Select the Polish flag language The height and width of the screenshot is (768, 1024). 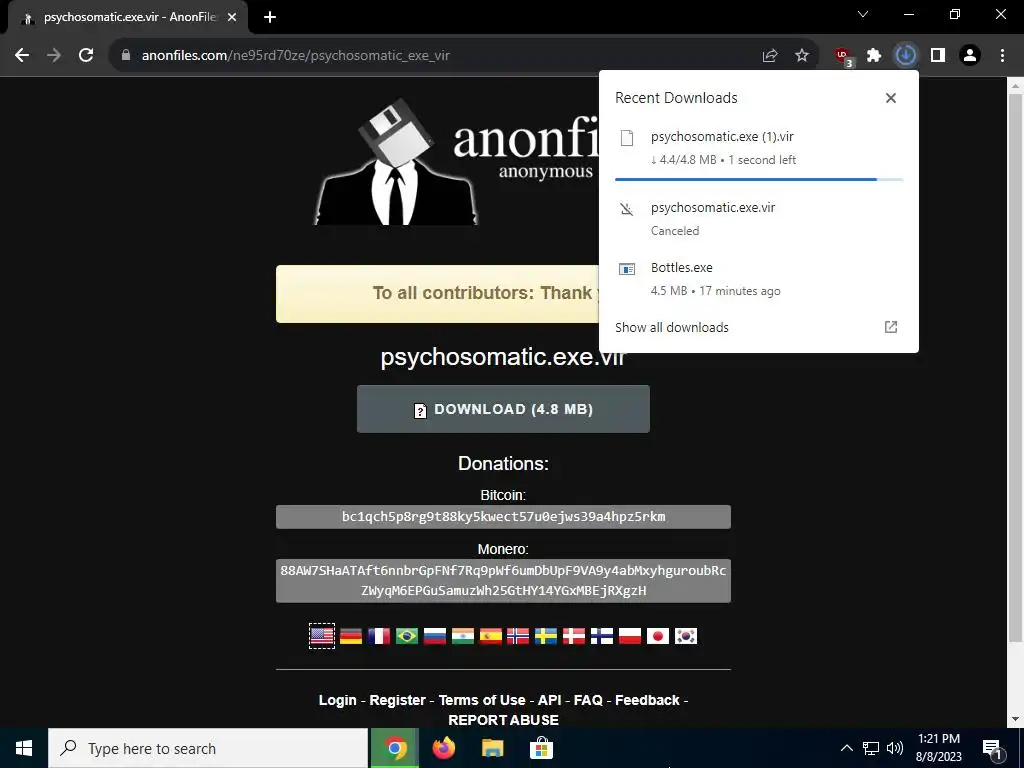click(630, 636)
